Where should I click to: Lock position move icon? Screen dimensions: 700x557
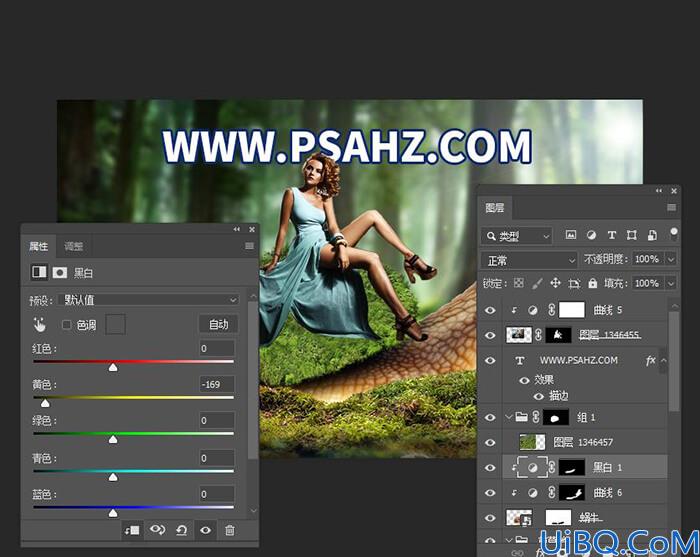click(x=555, y=283)
